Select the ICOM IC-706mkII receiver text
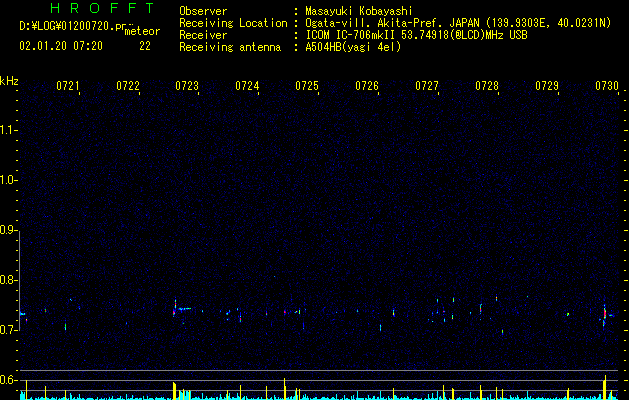Viewport: 629px width, 400px height. pos(416,35)
